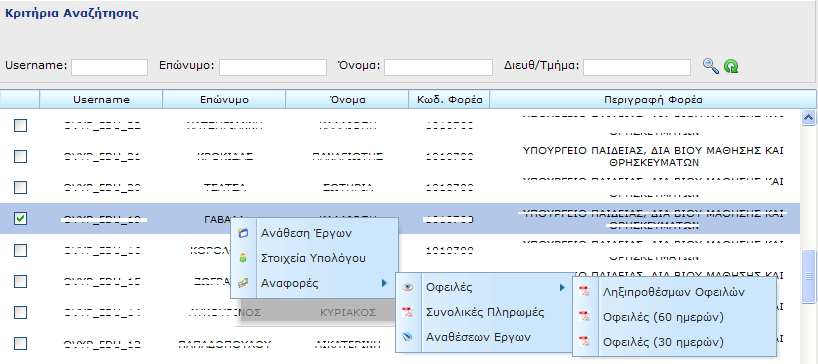This screenshot has width=818, height=364.
Task: Tick checkbox in the ΖΩΓΡΑ row
Action: pyautogui.click(x=20, y=282)
